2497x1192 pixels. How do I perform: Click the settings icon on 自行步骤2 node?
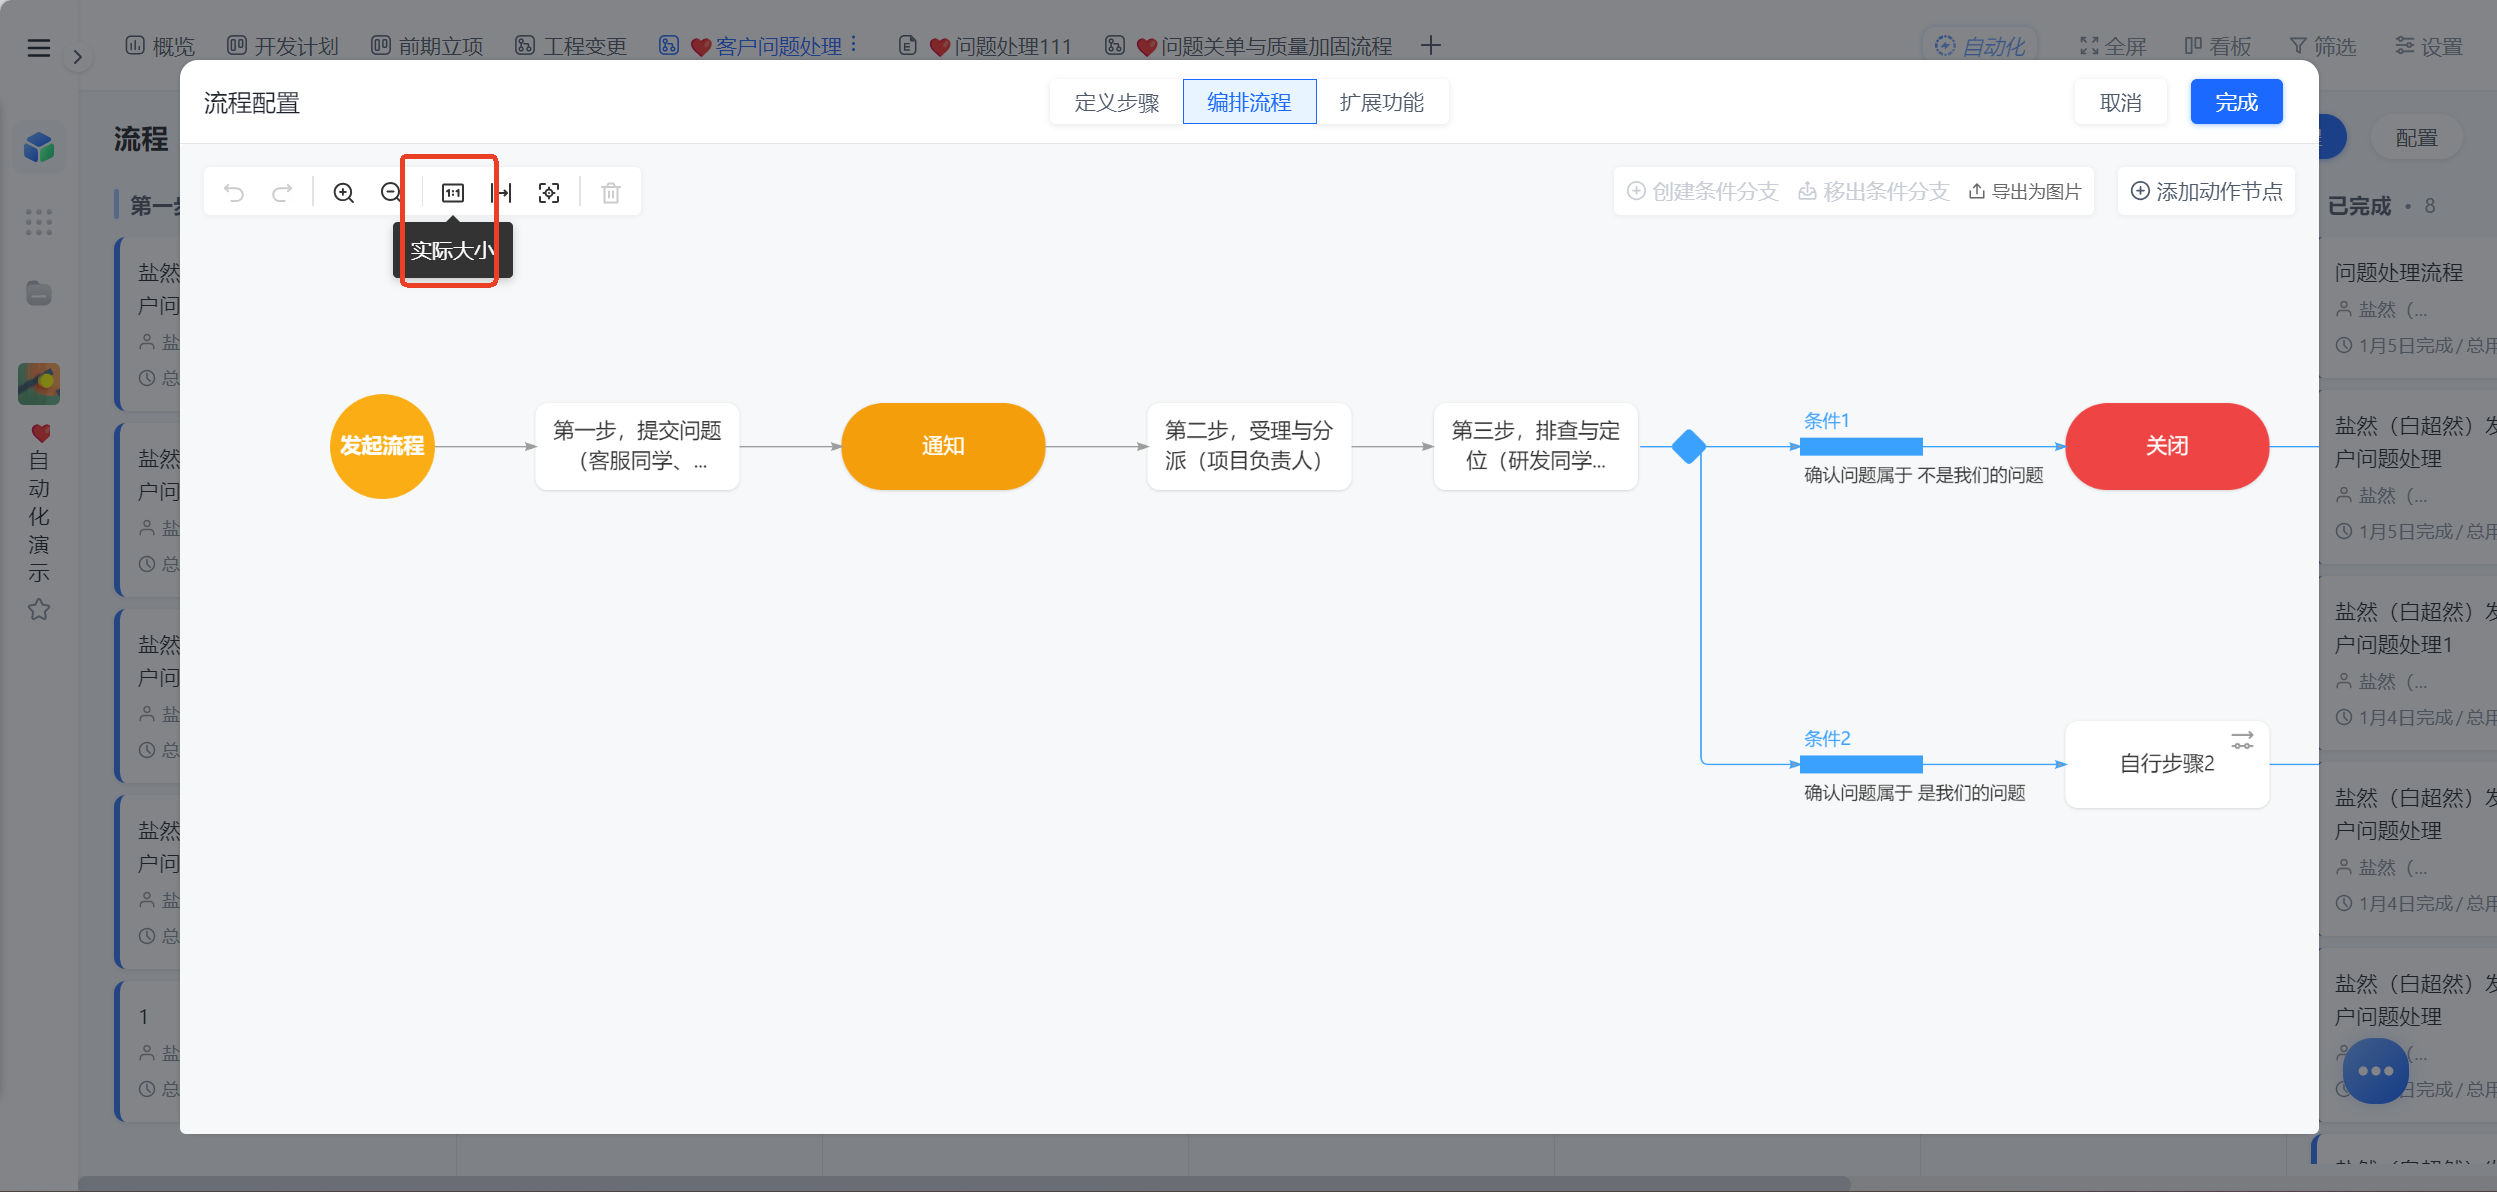(x=2242, y=740)
